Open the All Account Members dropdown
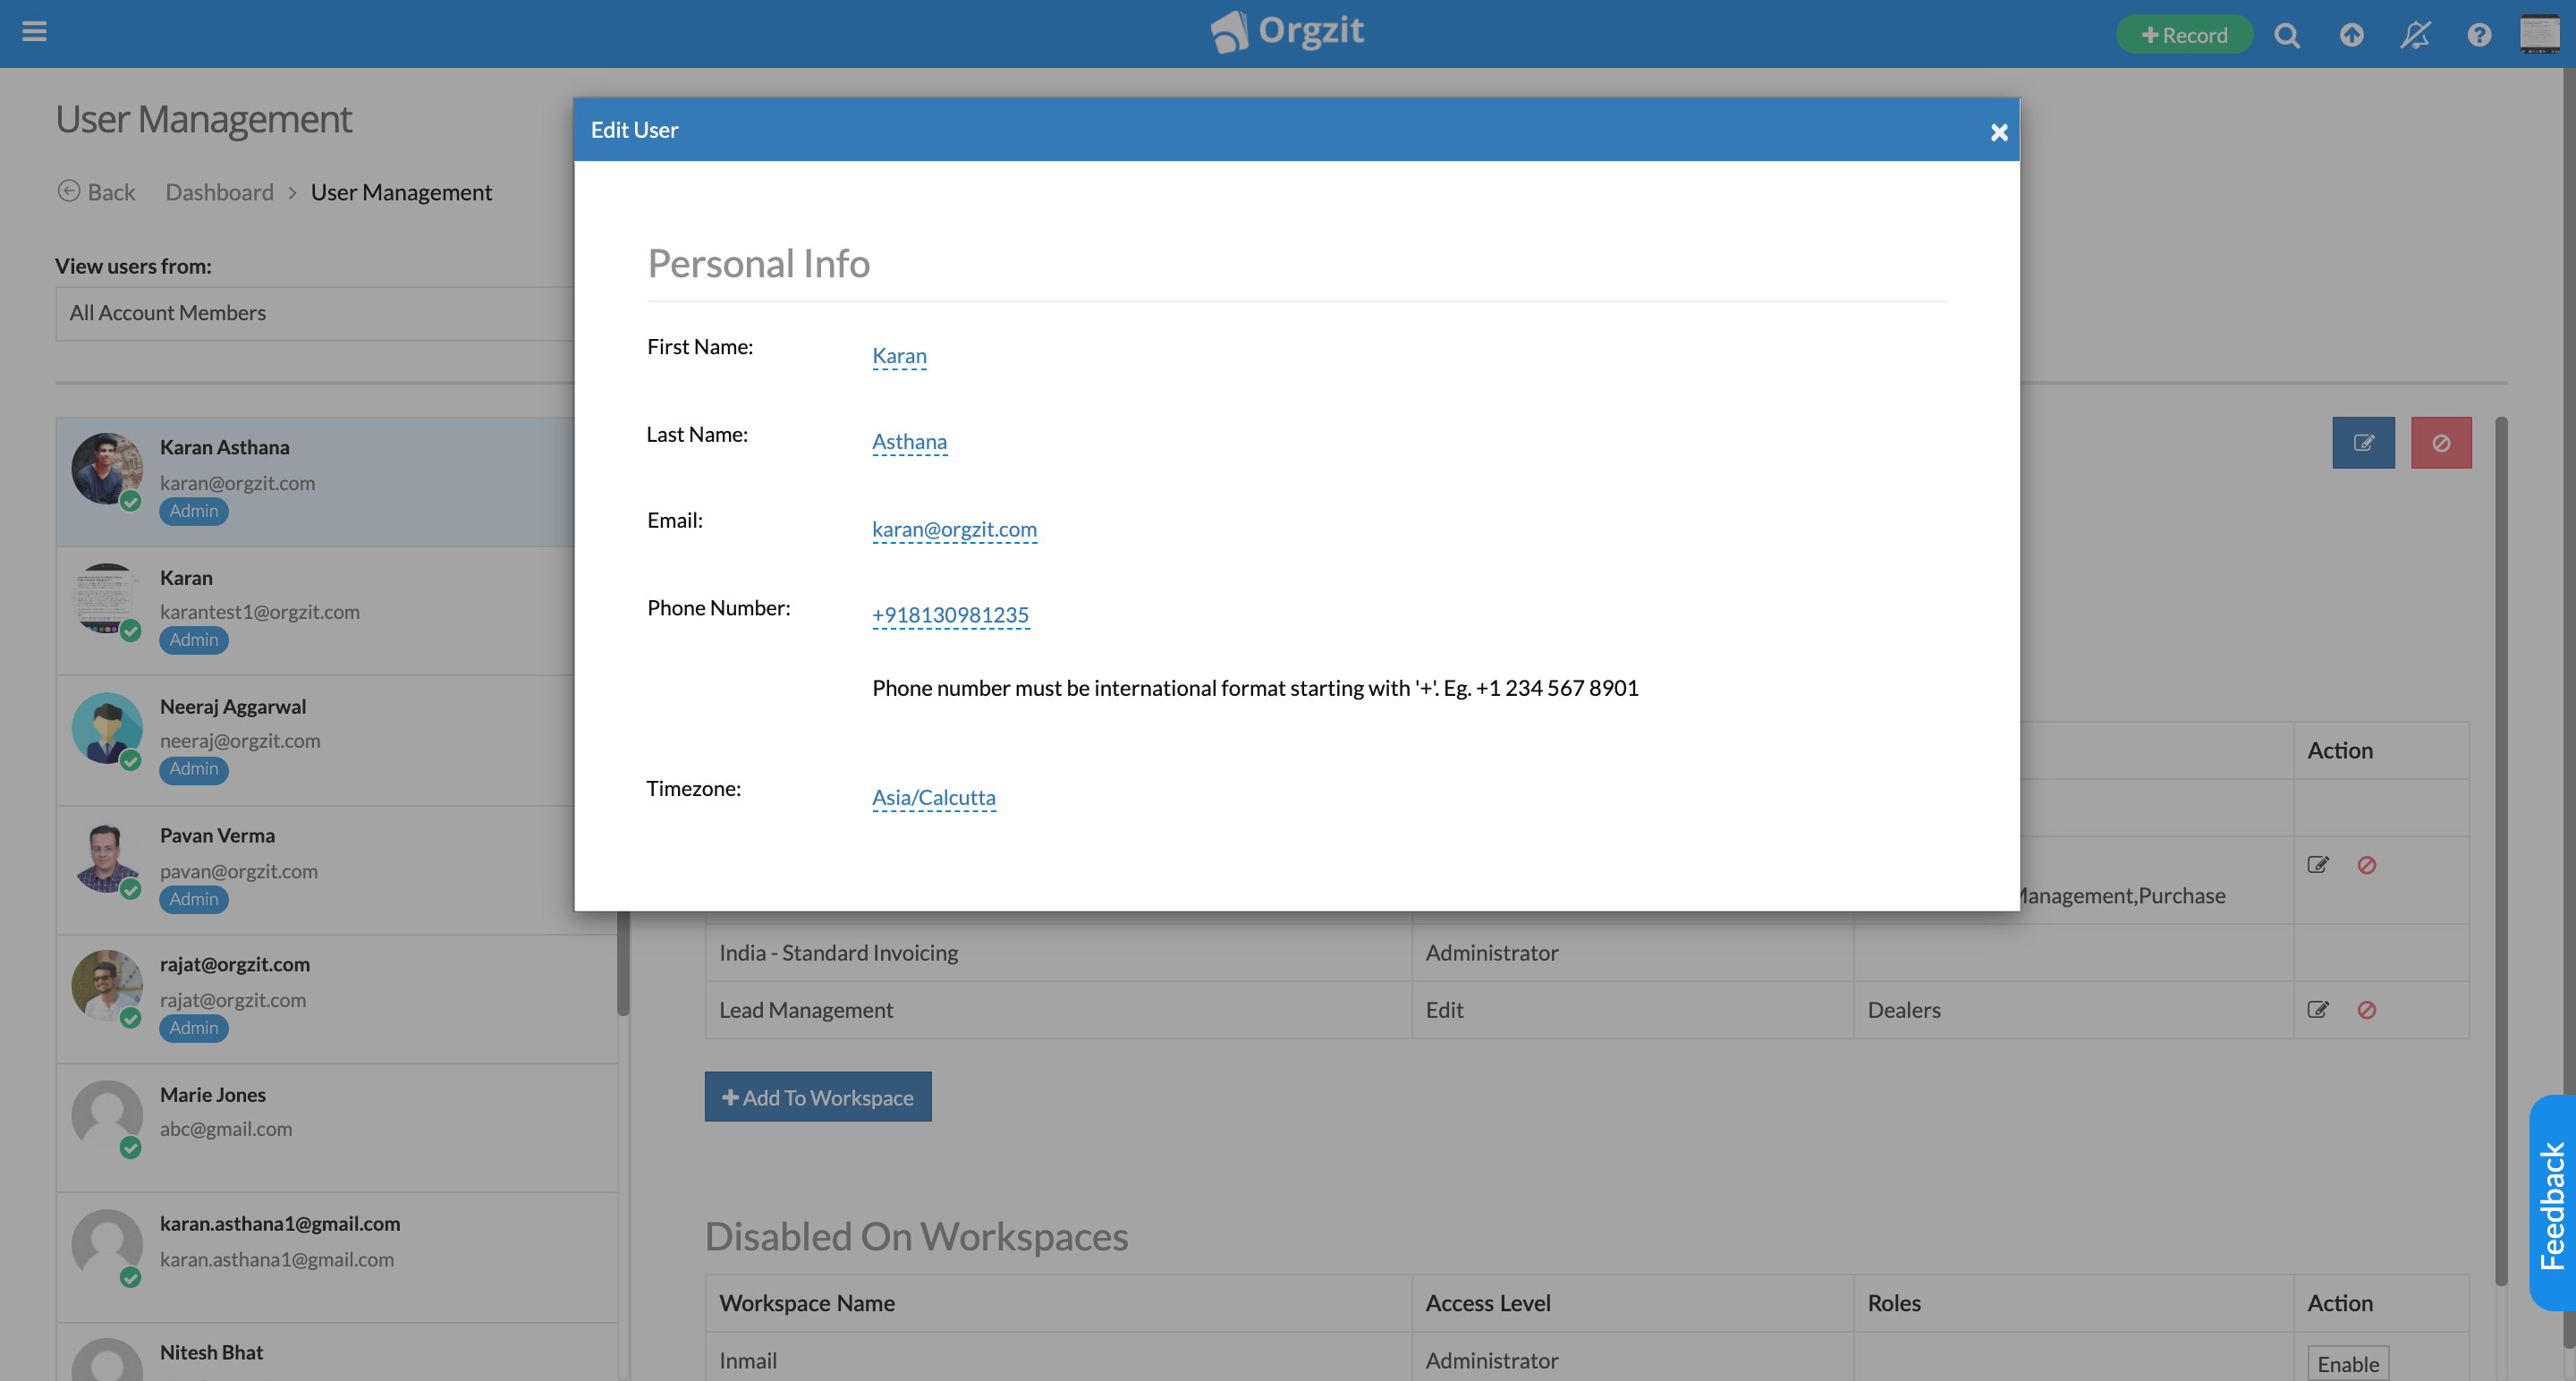The height and width of the screenshot is (1381, 2576). (x=315, y=313)
